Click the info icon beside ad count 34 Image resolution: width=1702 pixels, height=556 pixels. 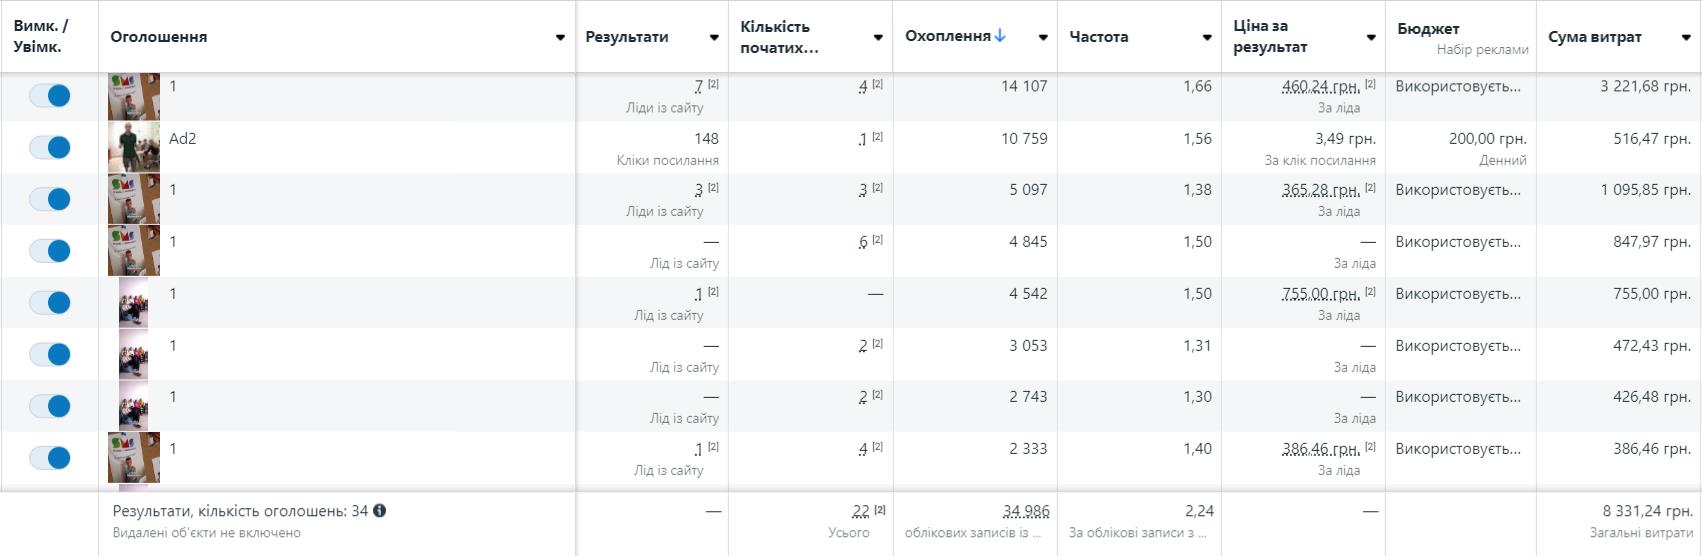tap(380, 511)
